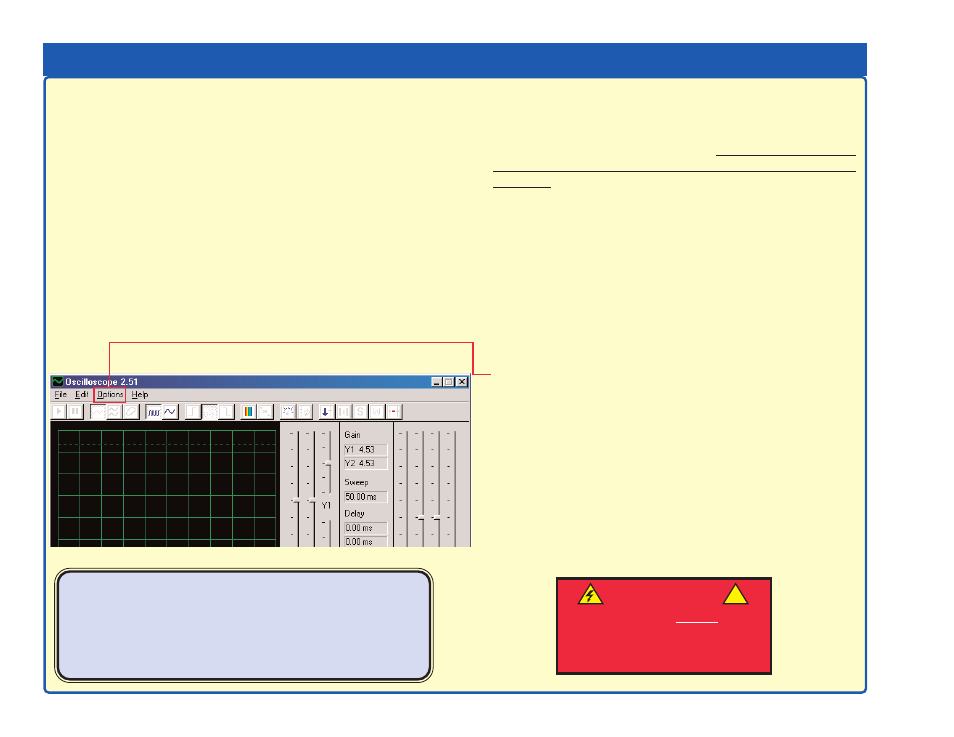Select the X-Y loop display mode icon
The height and width of the screenshot is (737, 954).
[131, 411]
